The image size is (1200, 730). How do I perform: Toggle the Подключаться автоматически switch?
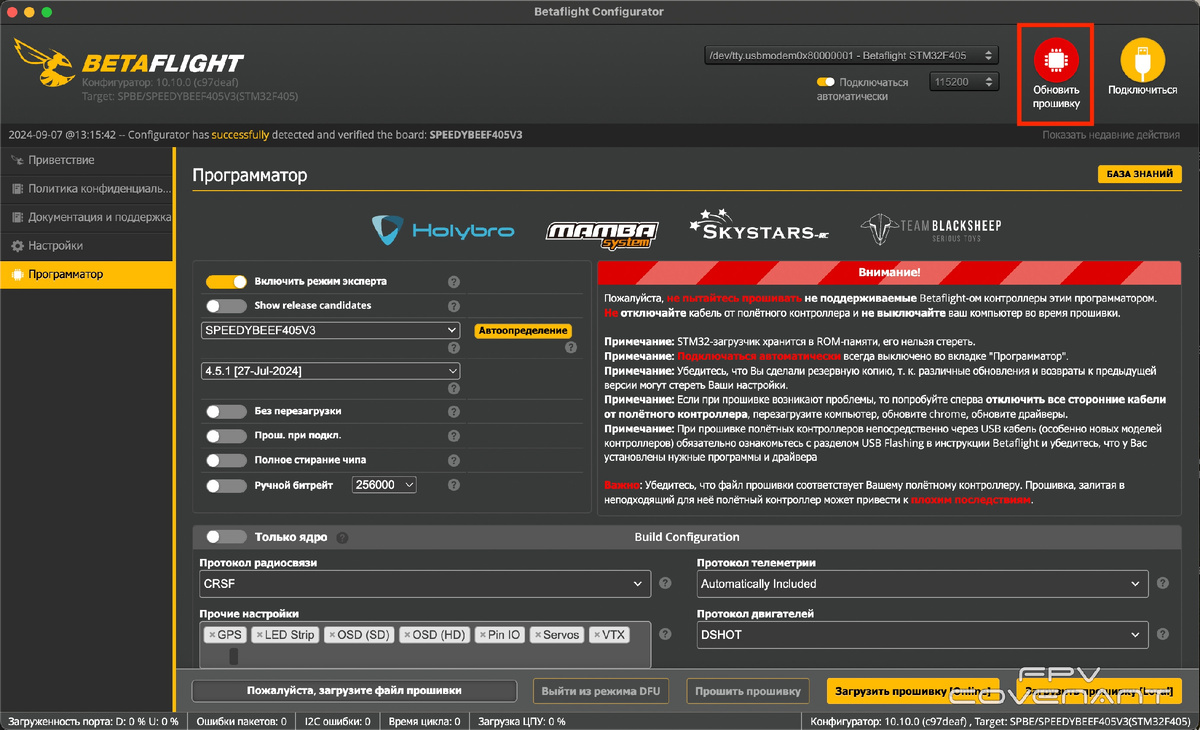[826, 82]
